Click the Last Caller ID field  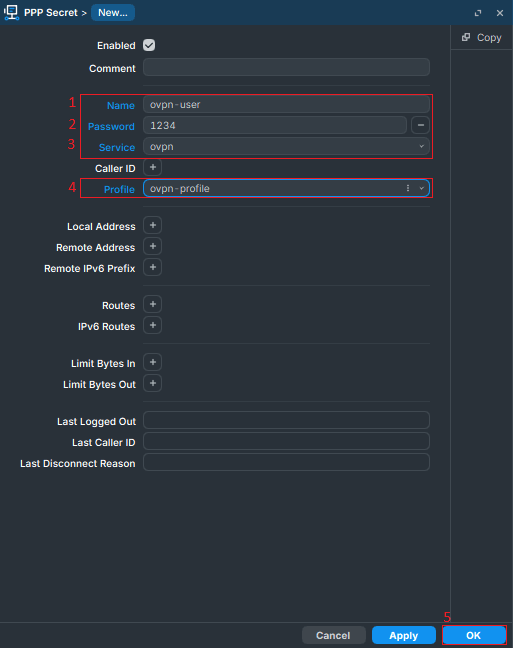point(286,441)
